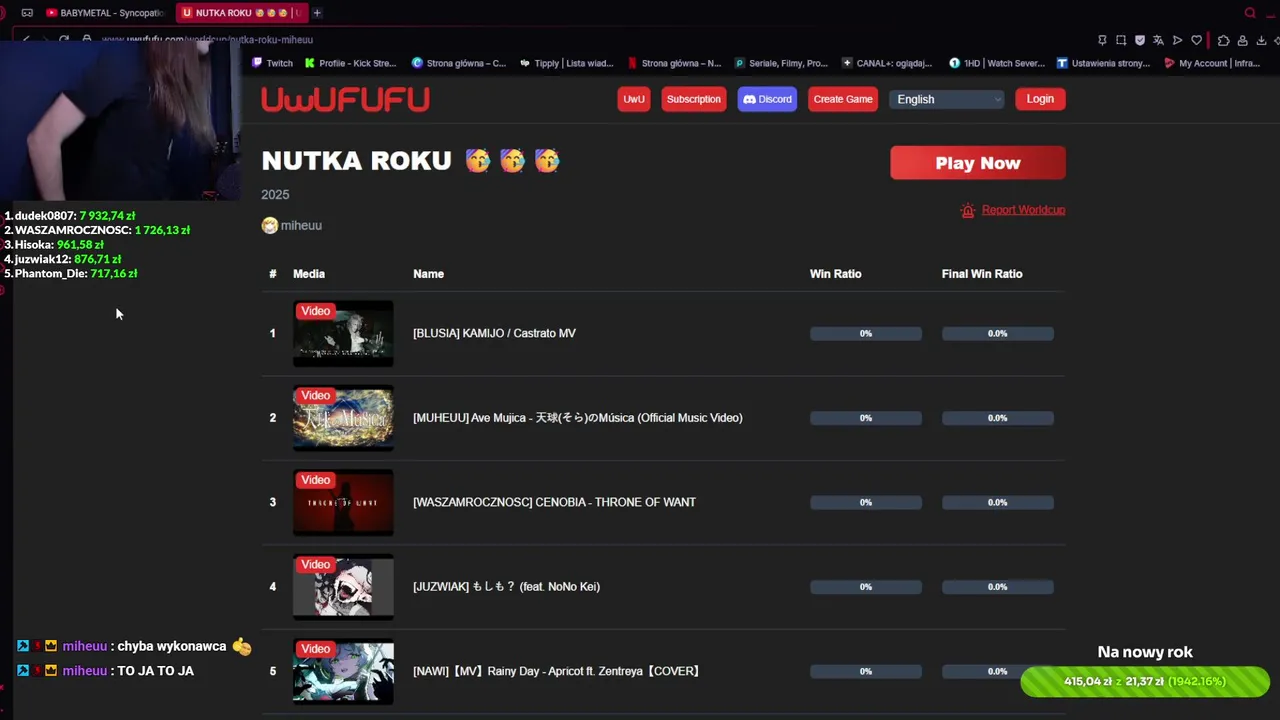
Task: Click the "[MUHEUU] Ave Mujica" entry name
Action: tap(577, 418)
